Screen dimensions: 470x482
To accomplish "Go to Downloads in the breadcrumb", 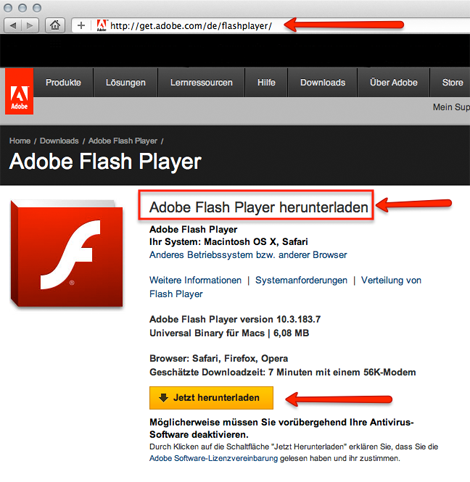I will click(59, 141).
